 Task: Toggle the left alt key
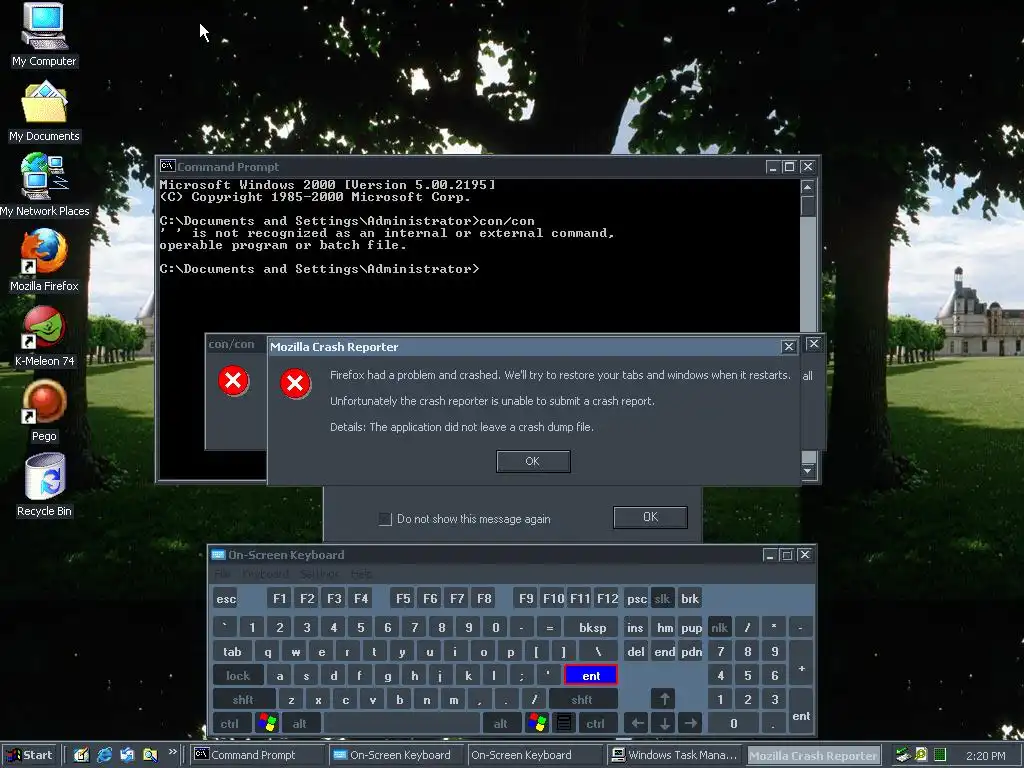click(x=300, y=724)
